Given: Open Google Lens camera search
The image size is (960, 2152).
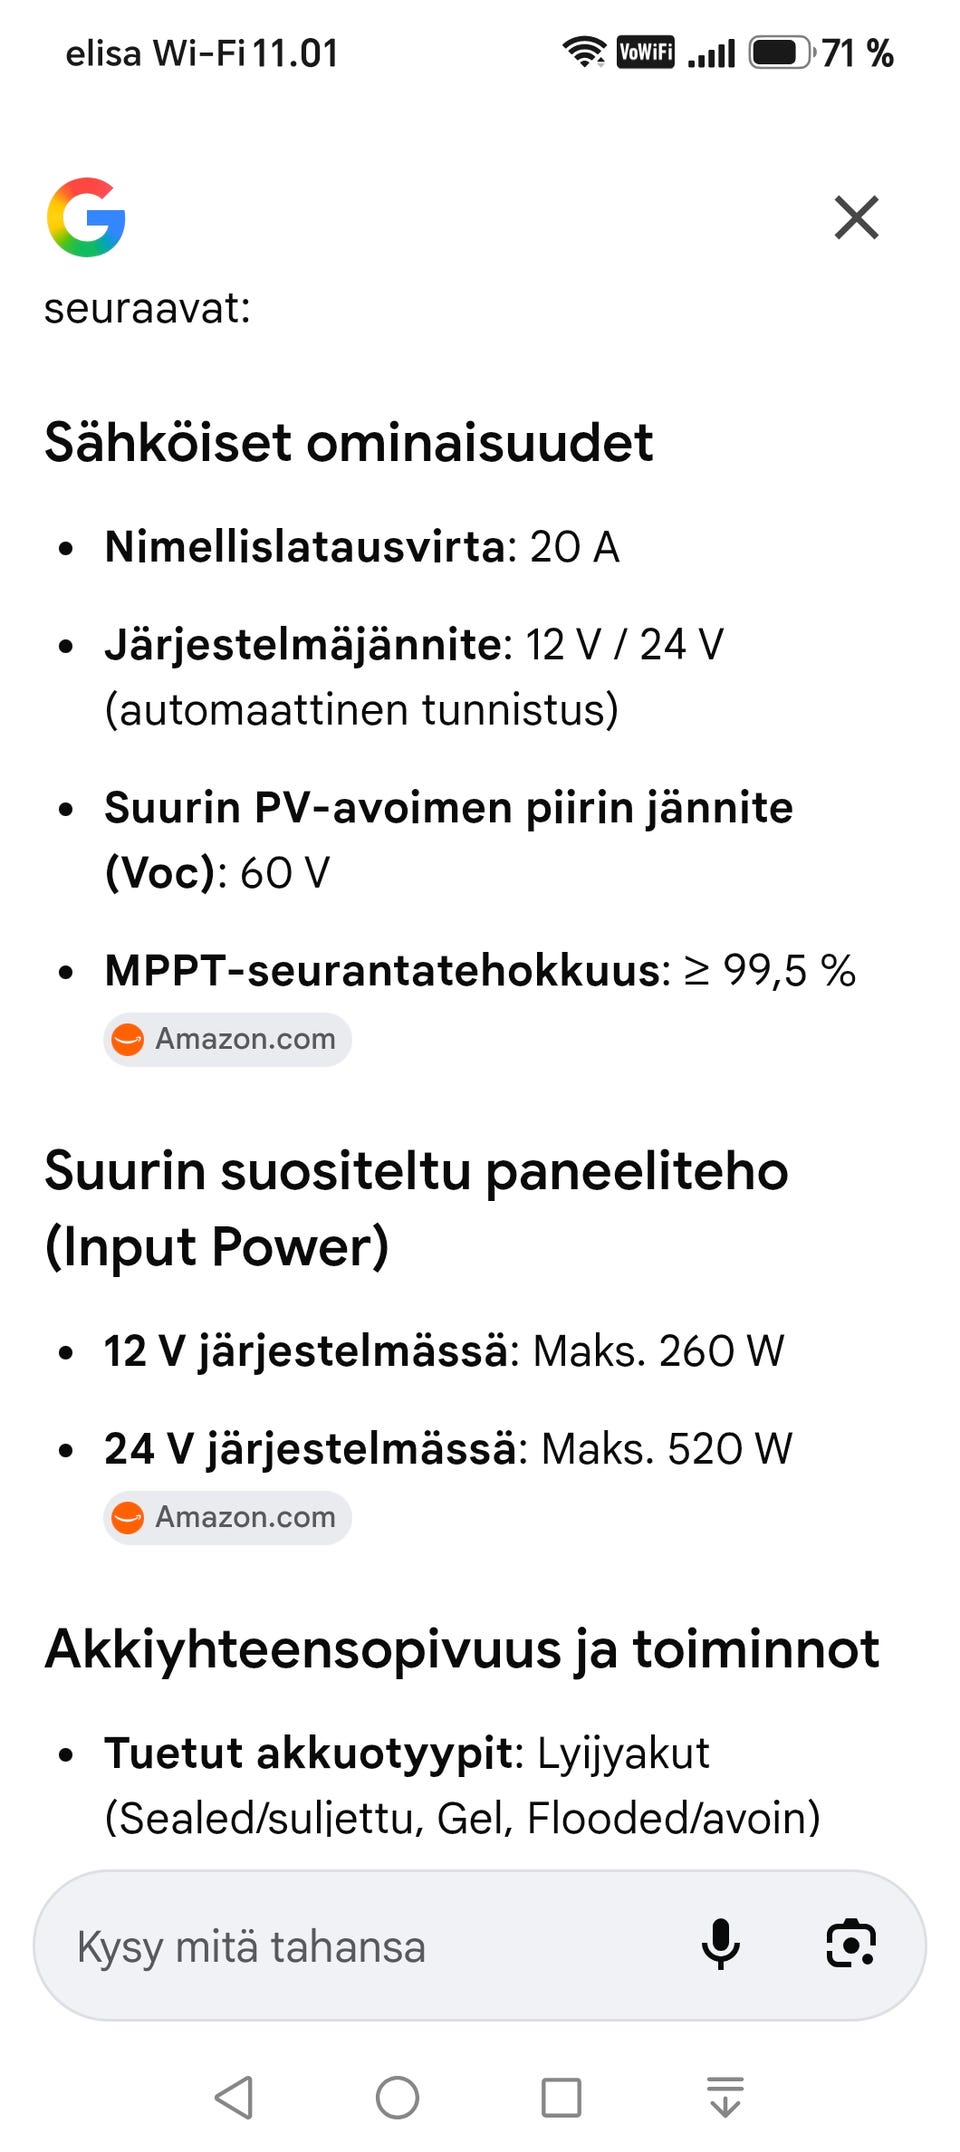Looking at the screenshot, I should (x=851, y=1945).
